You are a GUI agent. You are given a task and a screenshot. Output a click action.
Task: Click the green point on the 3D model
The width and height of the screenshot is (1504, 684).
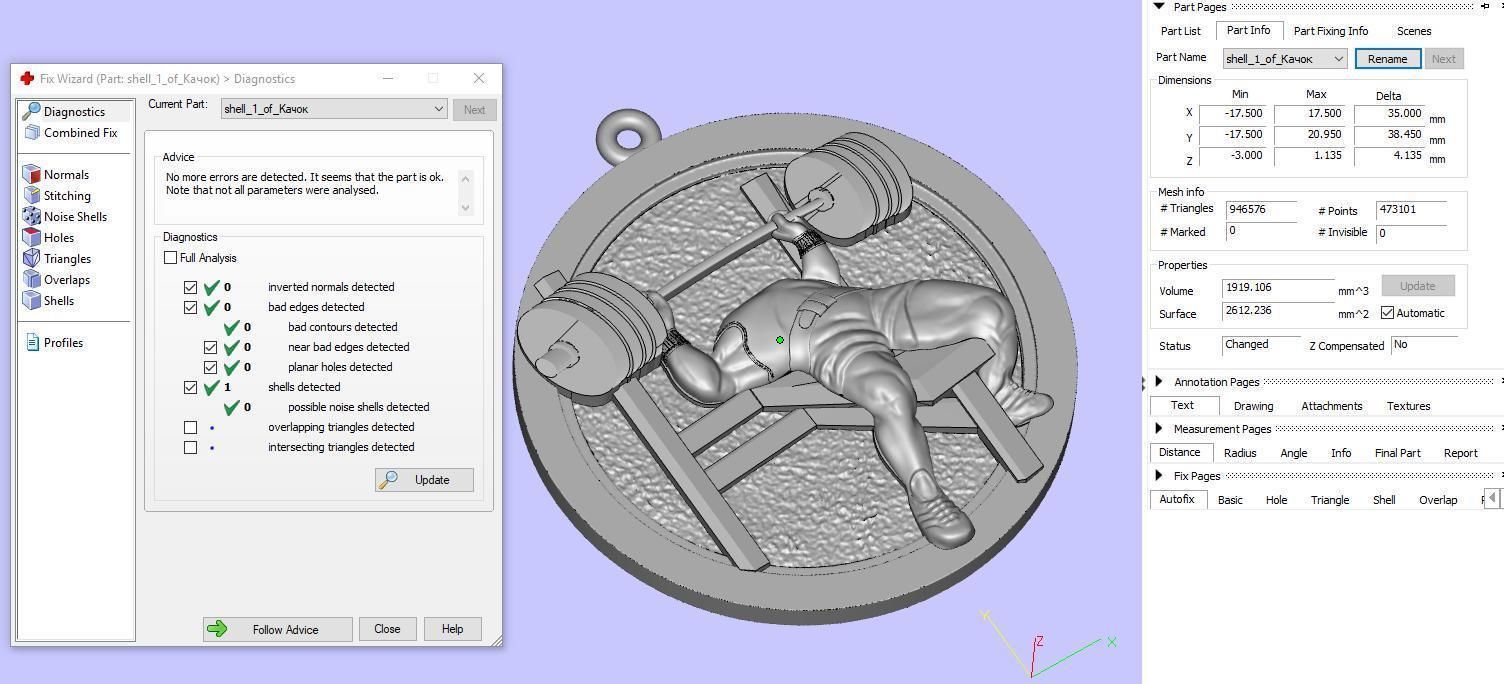click(x=780, y=340)
